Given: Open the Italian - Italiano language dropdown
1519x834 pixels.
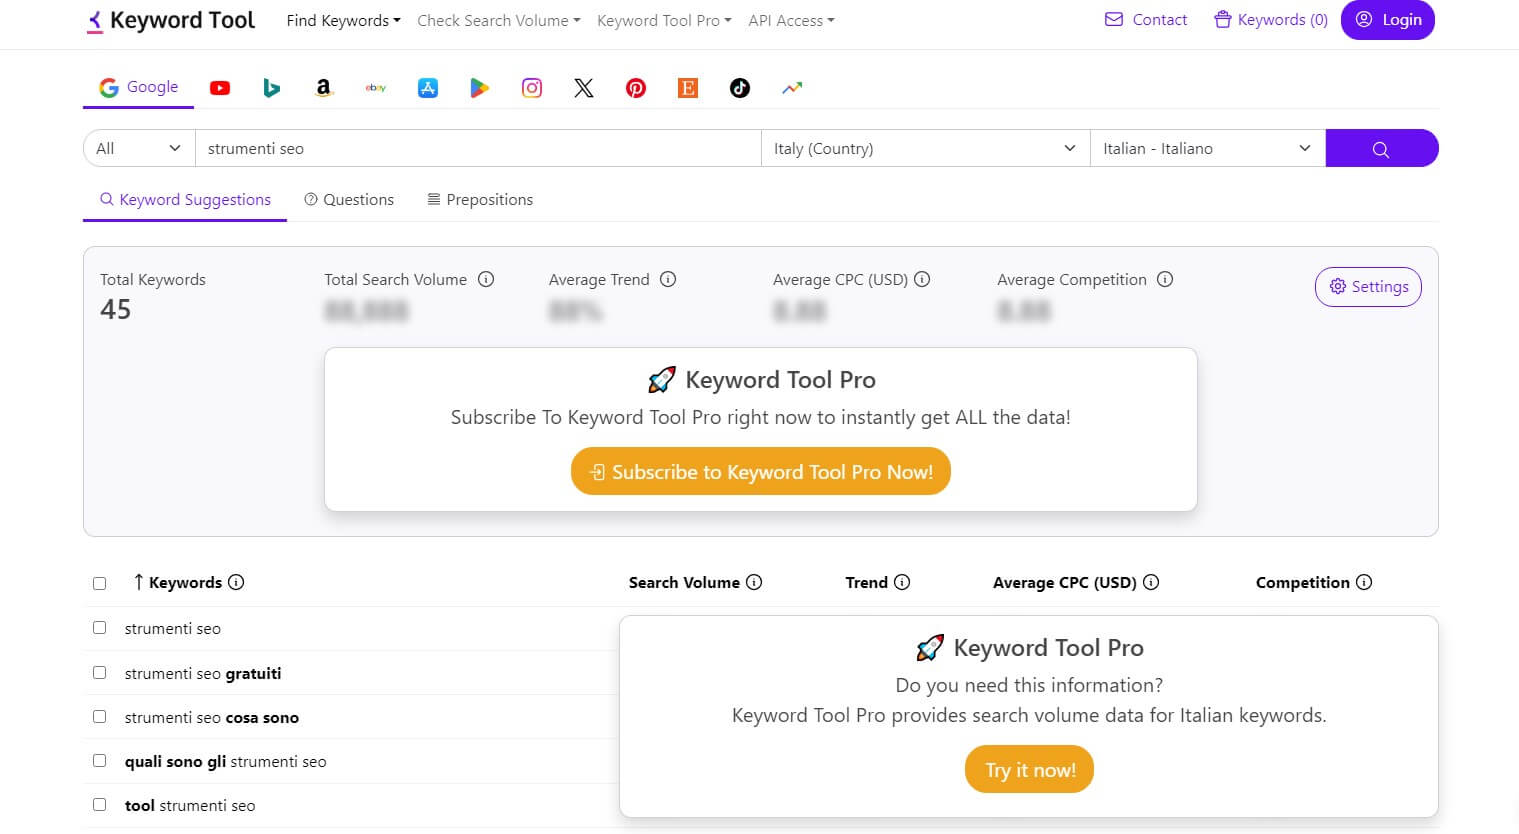Looking at the screenshot, I should [x=1207, y=148].
